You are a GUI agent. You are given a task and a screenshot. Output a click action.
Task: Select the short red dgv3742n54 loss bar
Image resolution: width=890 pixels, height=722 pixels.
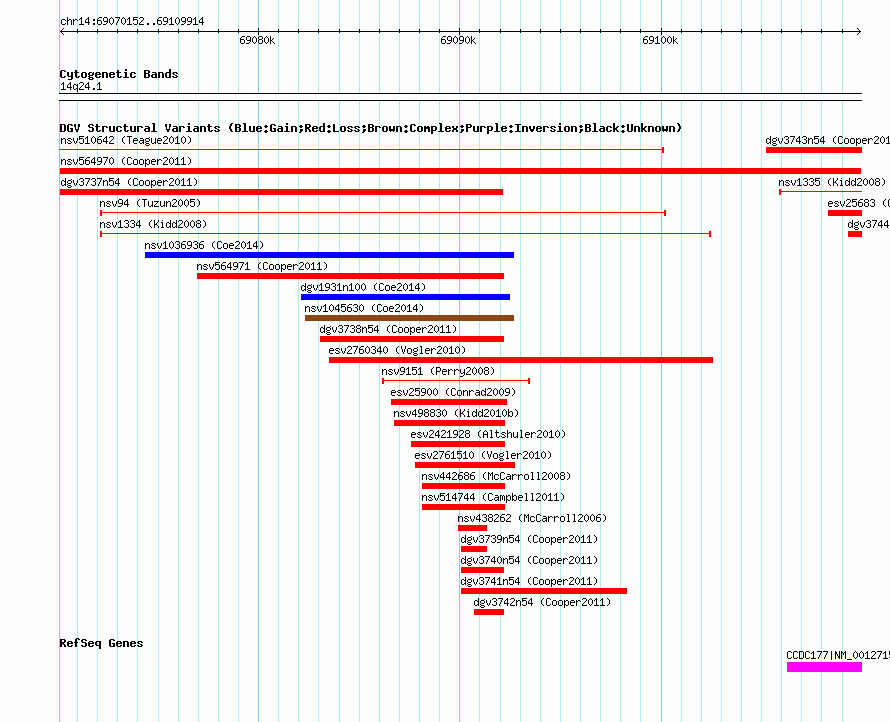pyautogui.click(x=489, y=612)
